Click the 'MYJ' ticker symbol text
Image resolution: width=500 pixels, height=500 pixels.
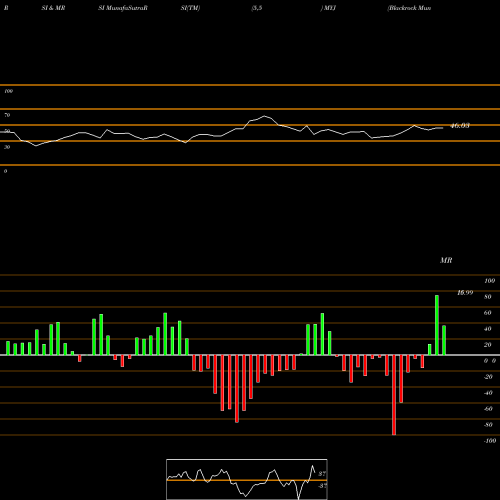pyautogui.click(x=330, y=8)
